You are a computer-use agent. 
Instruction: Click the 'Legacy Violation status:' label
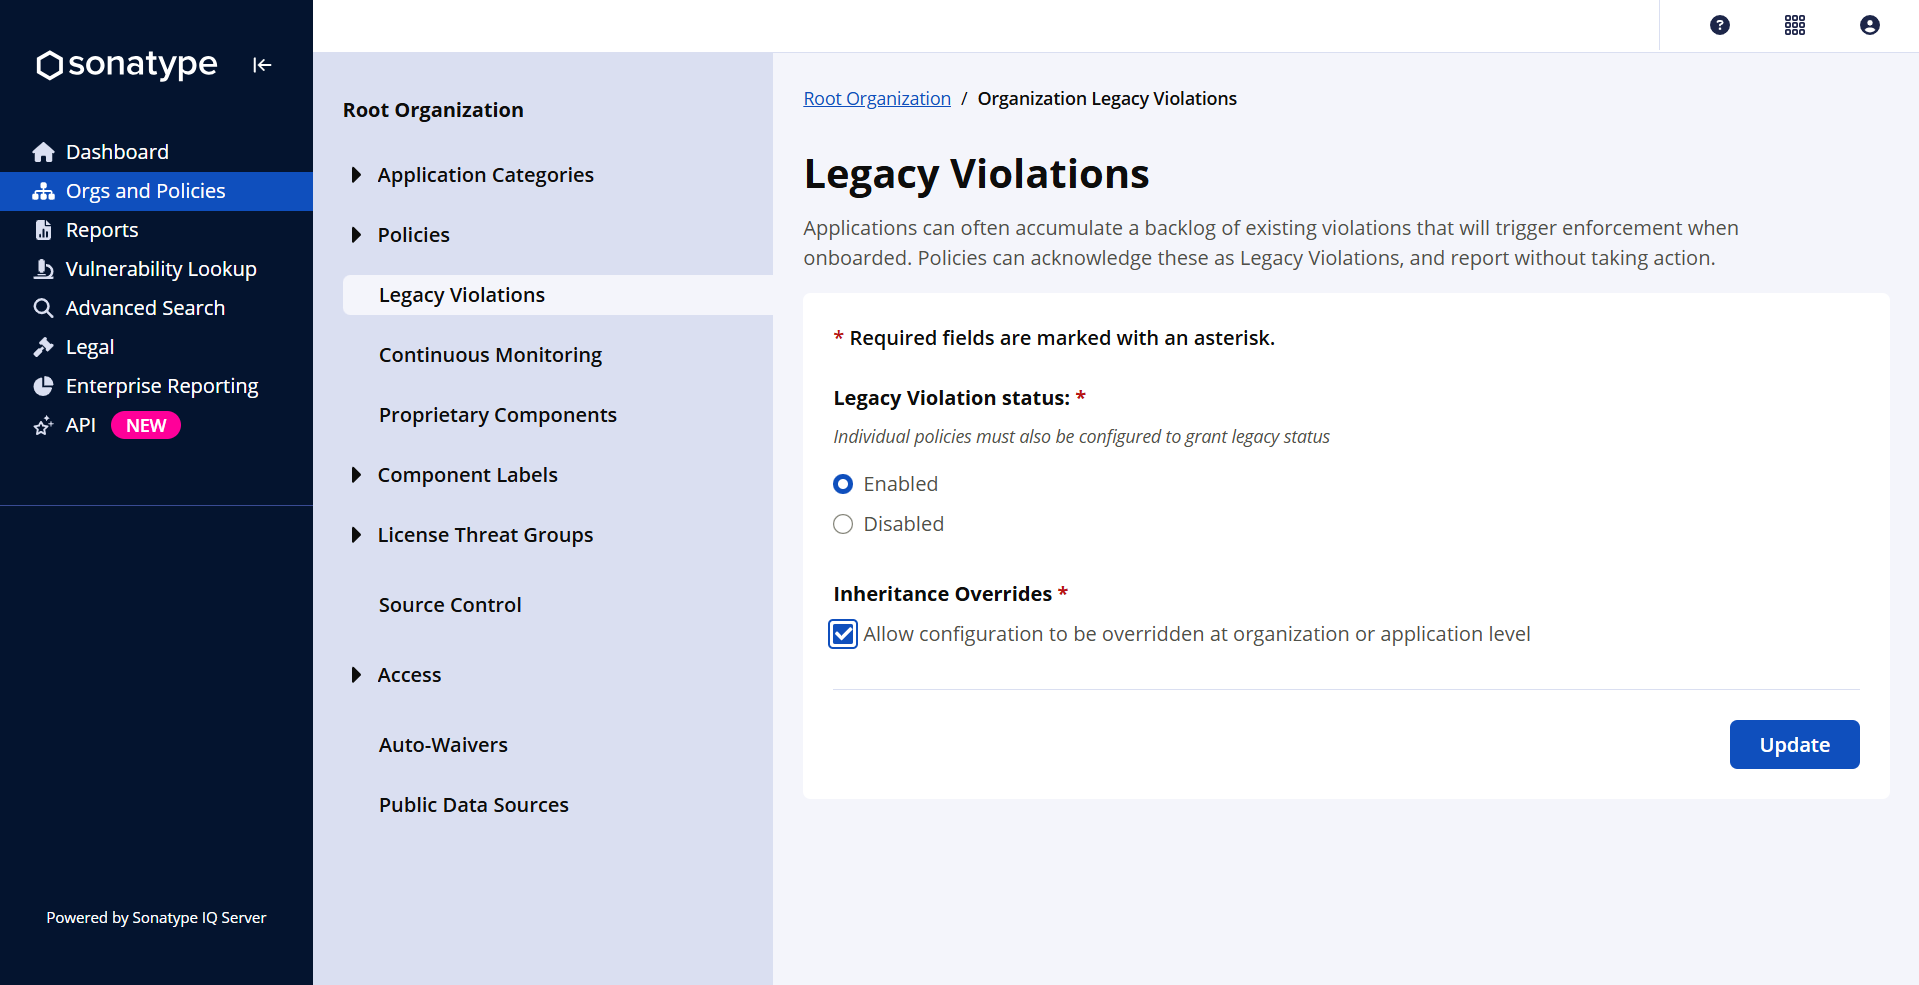tap(952, 398)
